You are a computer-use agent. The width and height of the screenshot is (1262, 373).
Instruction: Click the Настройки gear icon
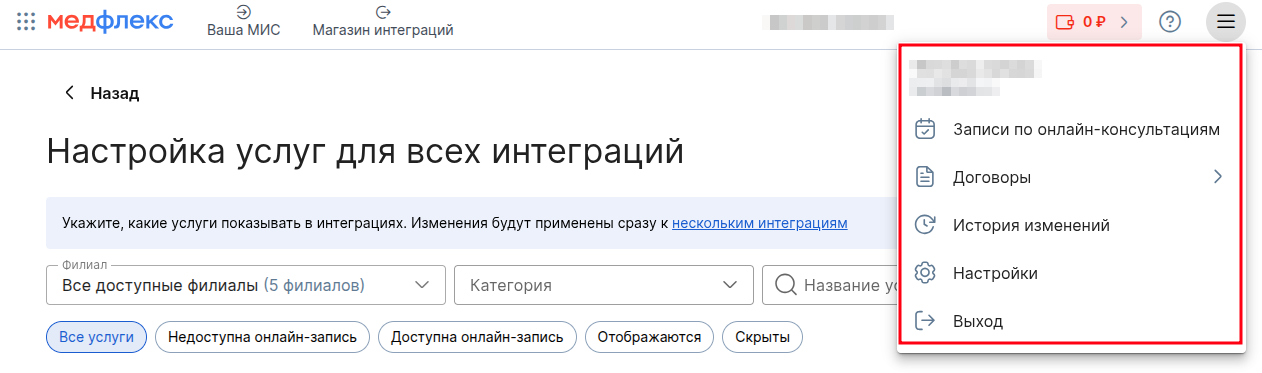point(926,273)
